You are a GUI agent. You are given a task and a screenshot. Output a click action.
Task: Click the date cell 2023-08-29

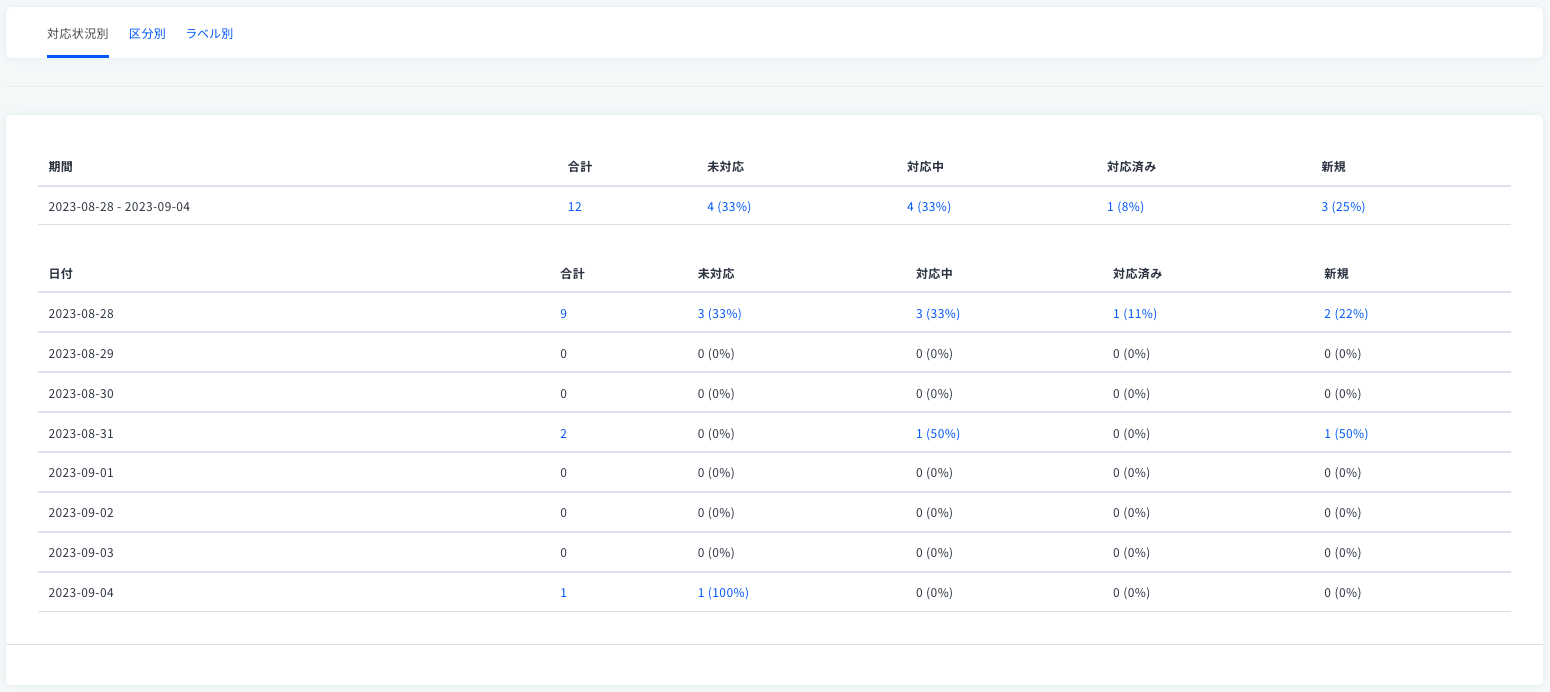point(81,354)
